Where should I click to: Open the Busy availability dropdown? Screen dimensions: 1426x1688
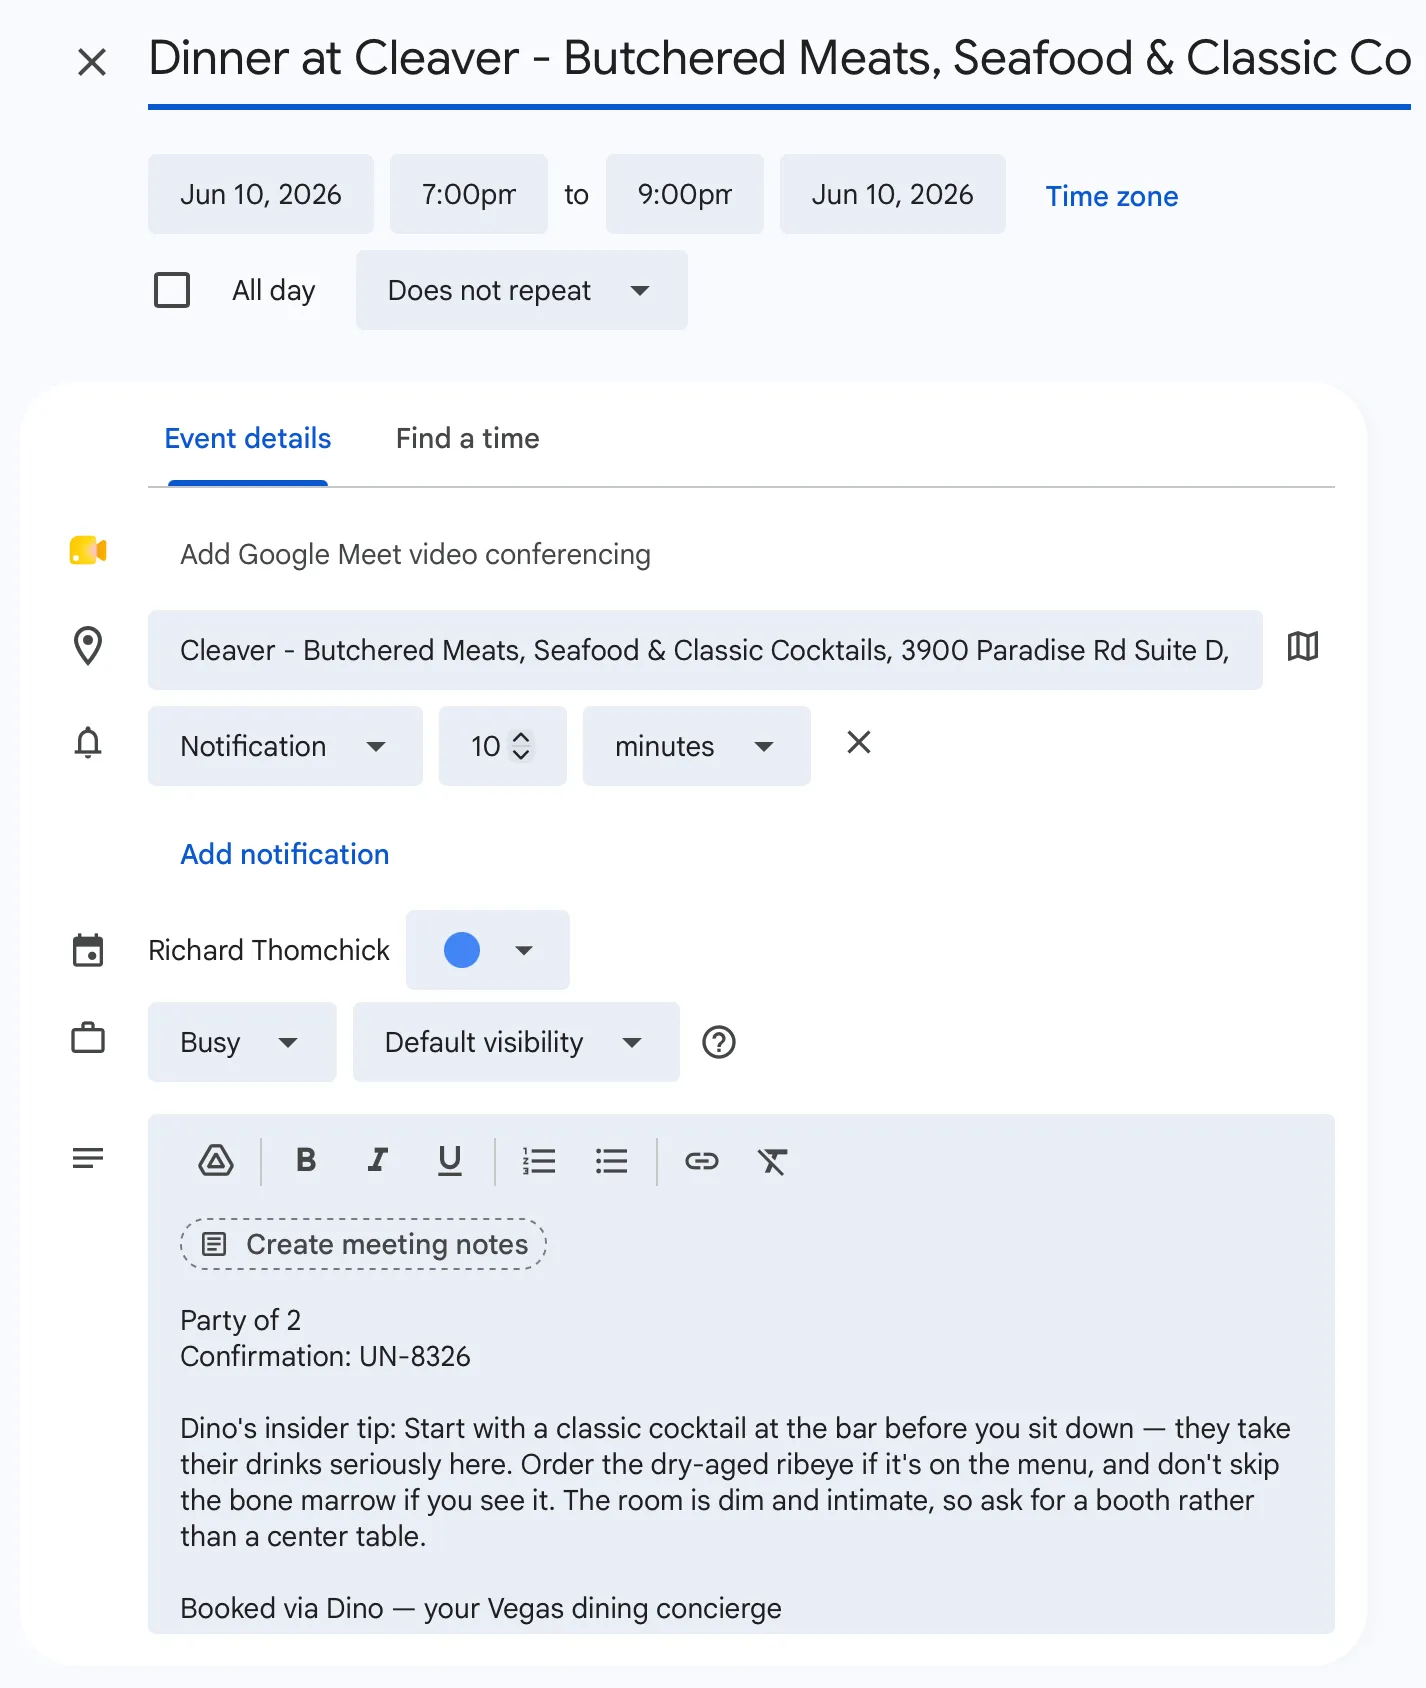[x=242, y=1042]
